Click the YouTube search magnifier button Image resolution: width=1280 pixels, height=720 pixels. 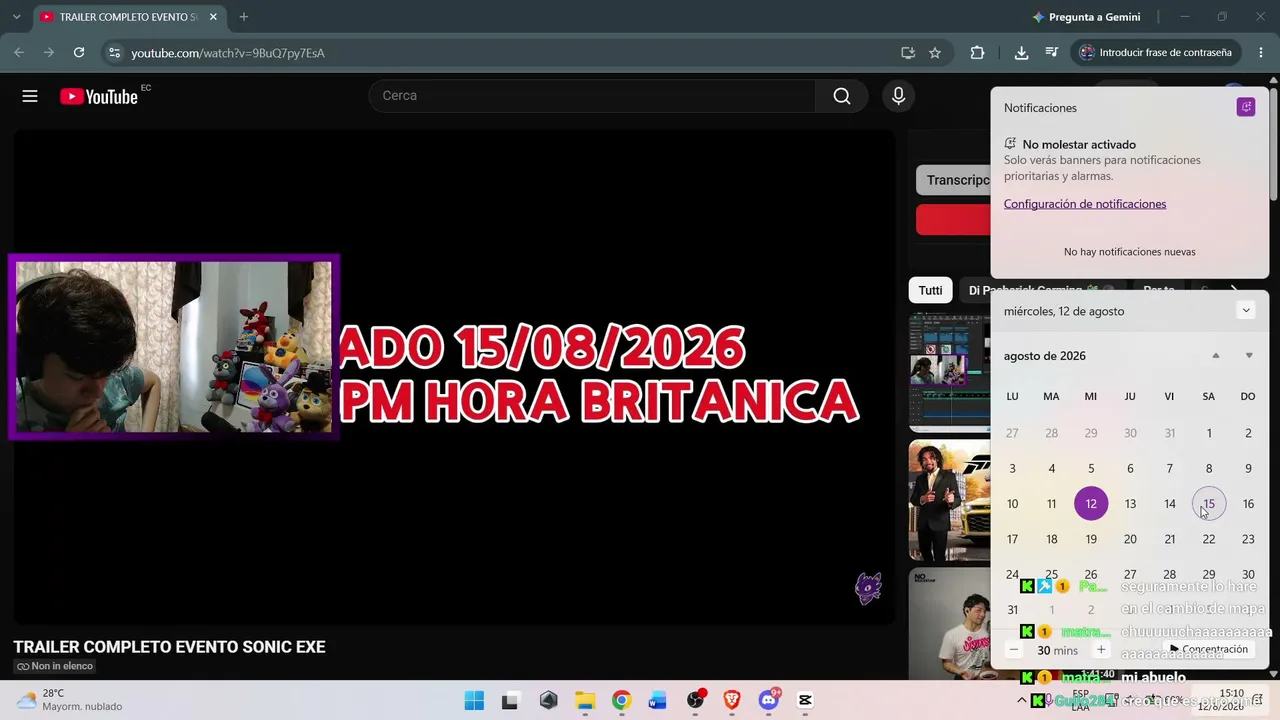(842, 96)
